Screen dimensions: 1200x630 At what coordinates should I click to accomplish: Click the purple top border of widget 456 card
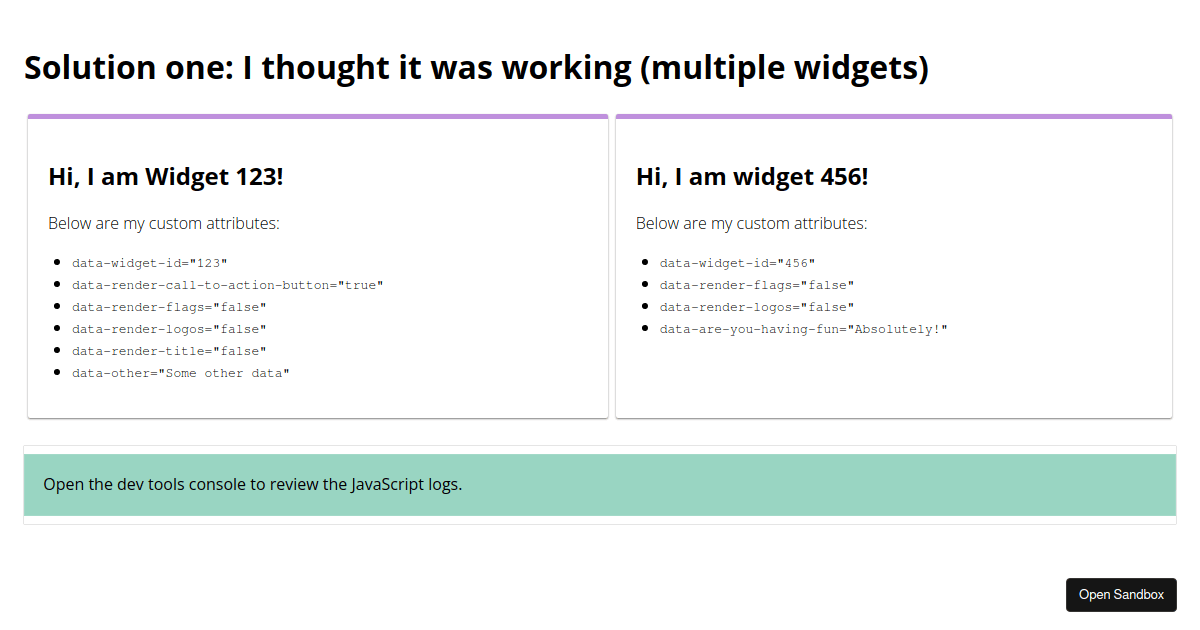click(894, 116)
